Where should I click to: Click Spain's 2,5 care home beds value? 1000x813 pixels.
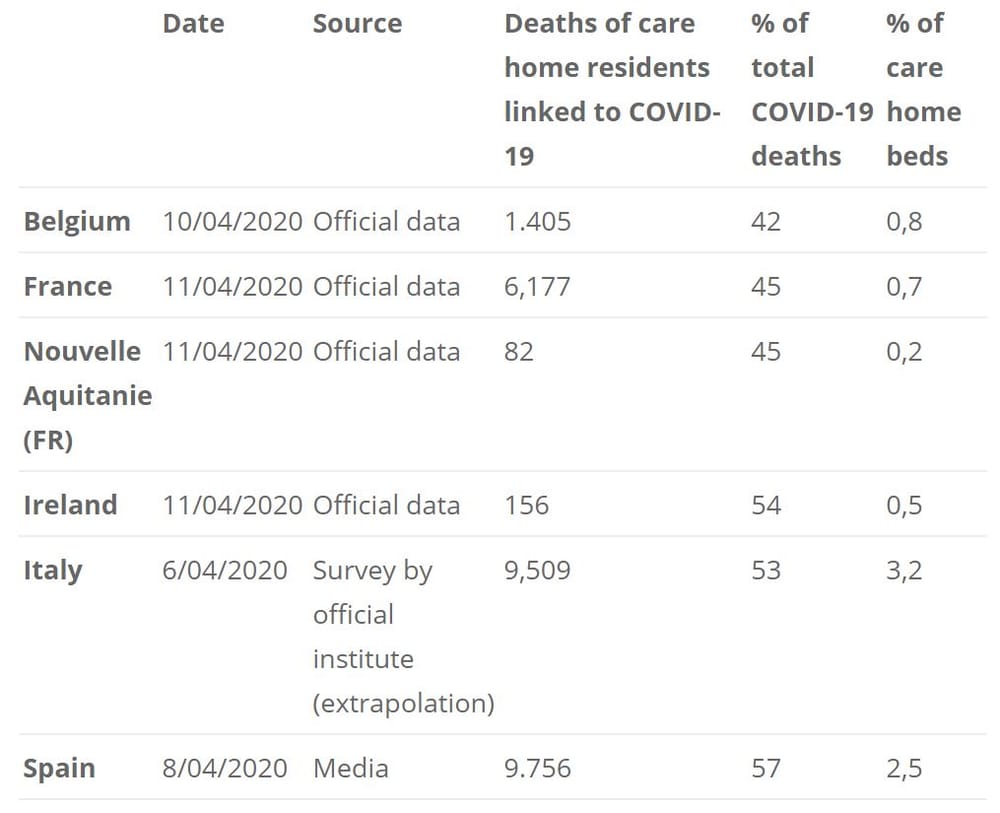click(x=904, y=768)
